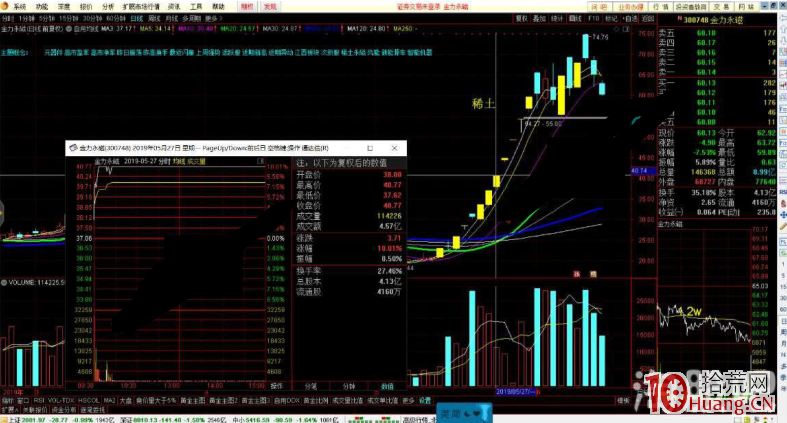
Task: Click the square panel icon above chart
Action: [626, 29]
